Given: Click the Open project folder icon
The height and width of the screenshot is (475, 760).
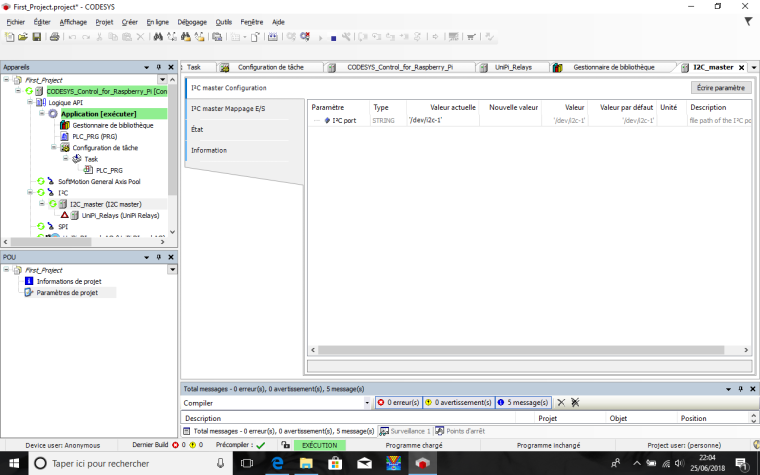Looking at the screenshot, I should (x=23, y=37).
